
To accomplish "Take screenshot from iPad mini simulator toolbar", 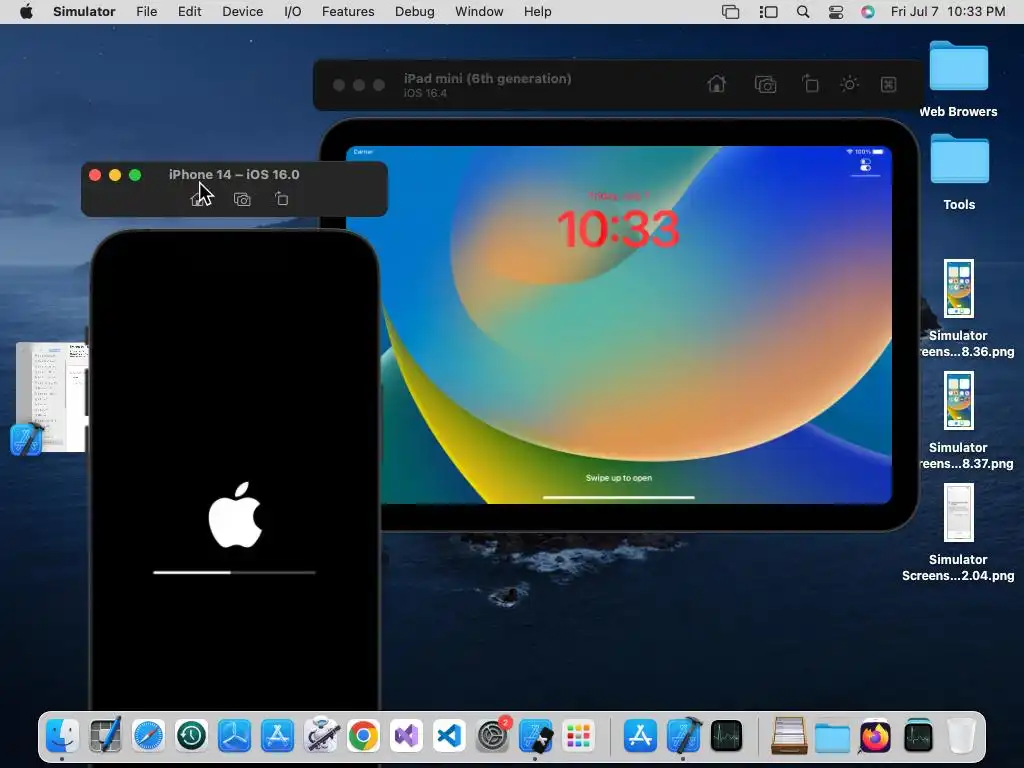I will point(765,84).
